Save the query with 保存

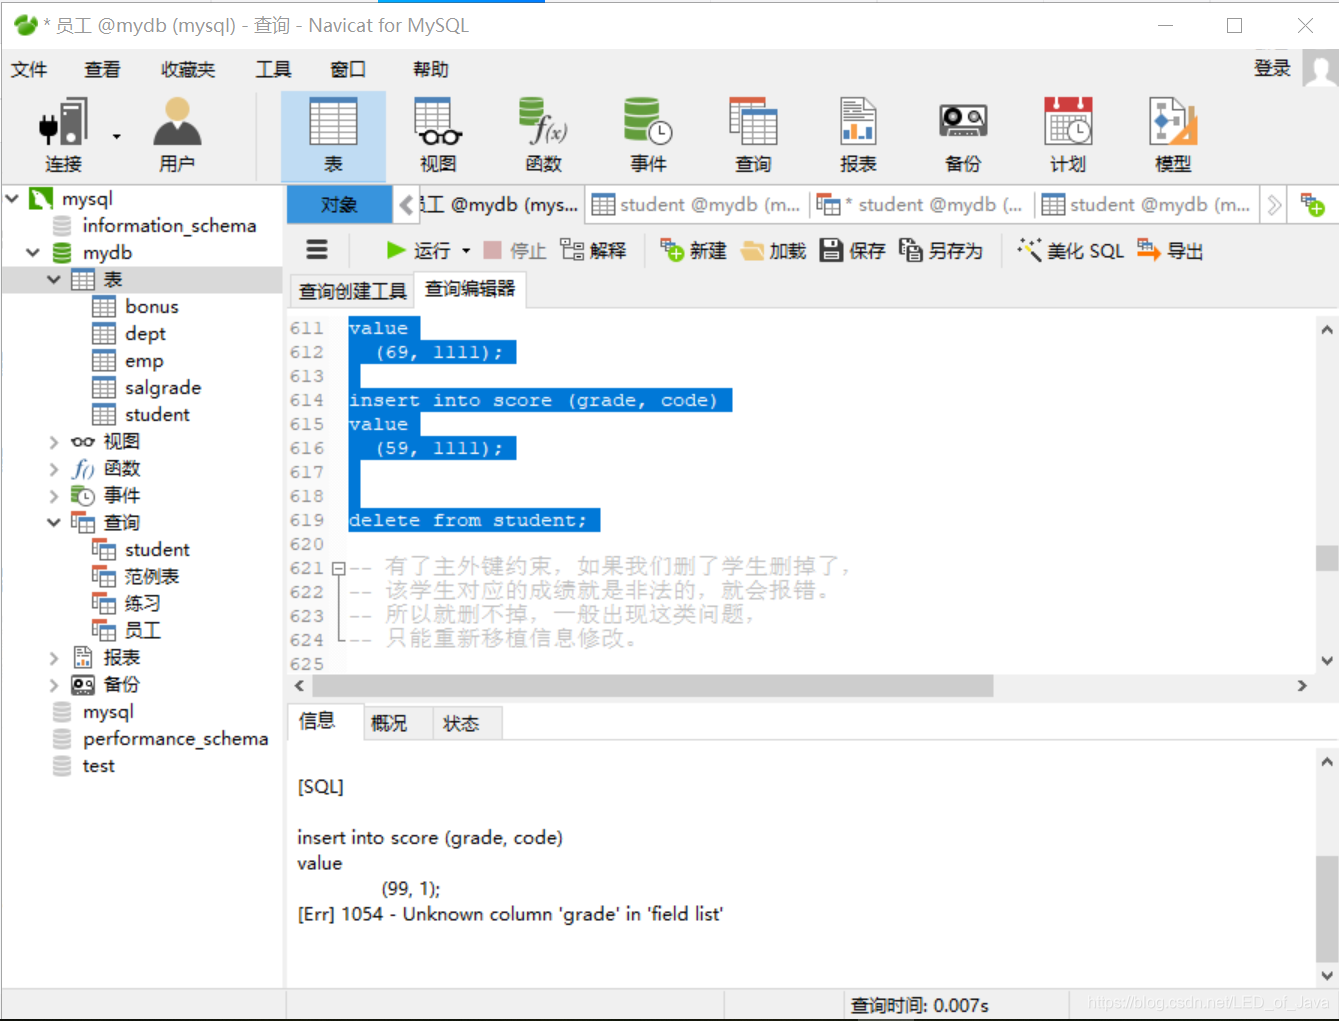pos(853,250)
